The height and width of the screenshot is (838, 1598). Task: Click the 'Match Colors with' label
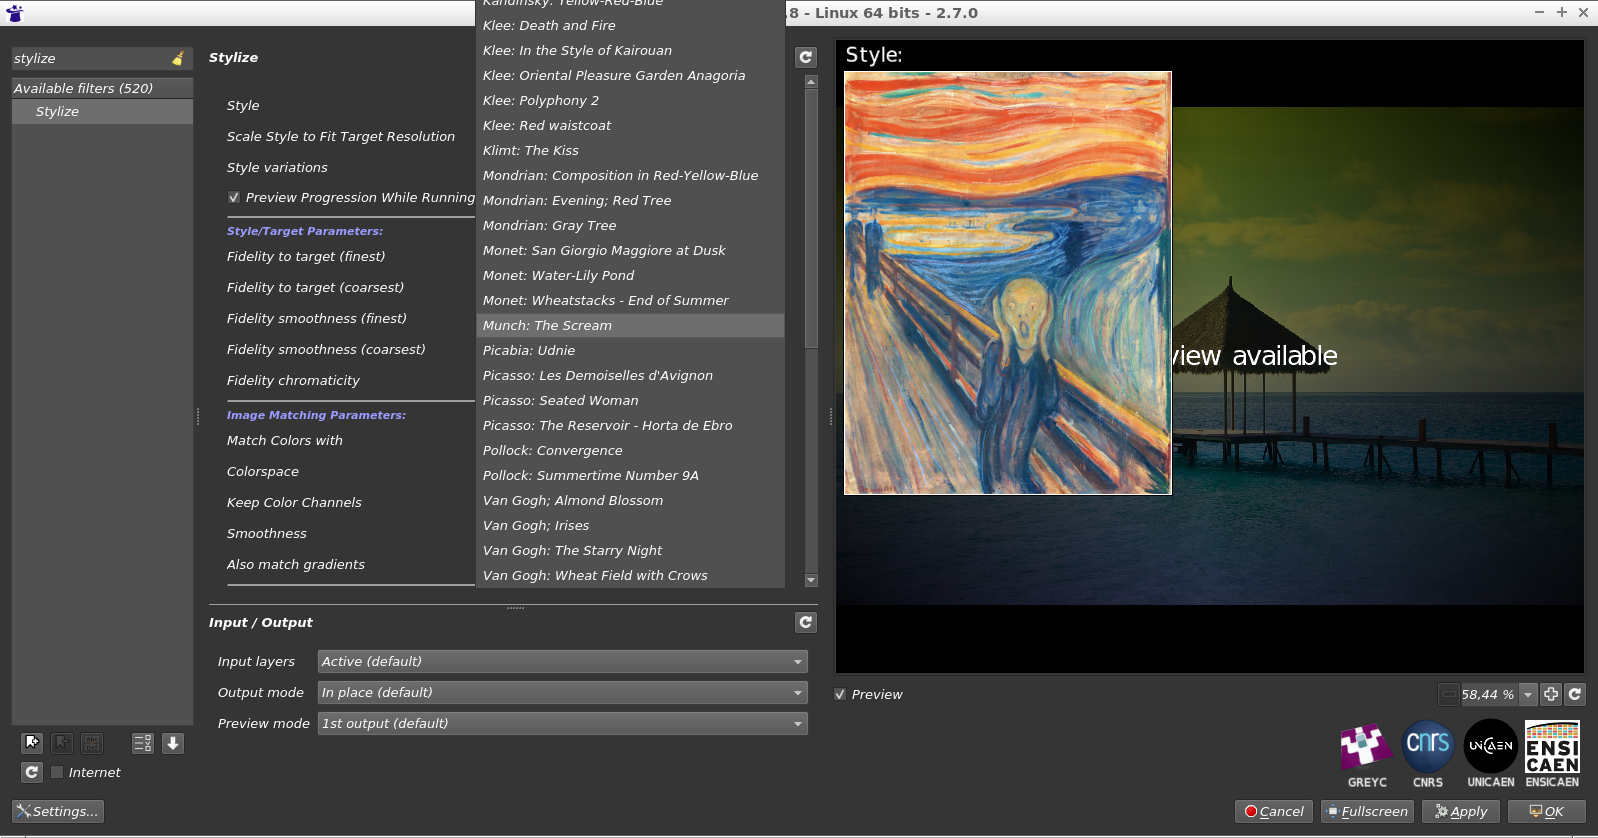(x=285, y=441)
